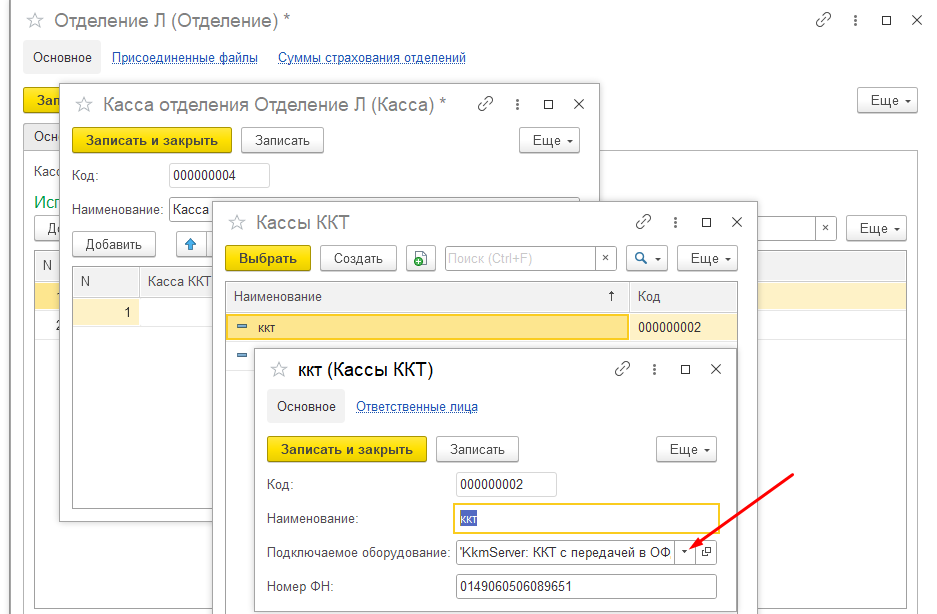
Task: Click link icon in Кассы ККТ list window
Action: pos(644,222)
